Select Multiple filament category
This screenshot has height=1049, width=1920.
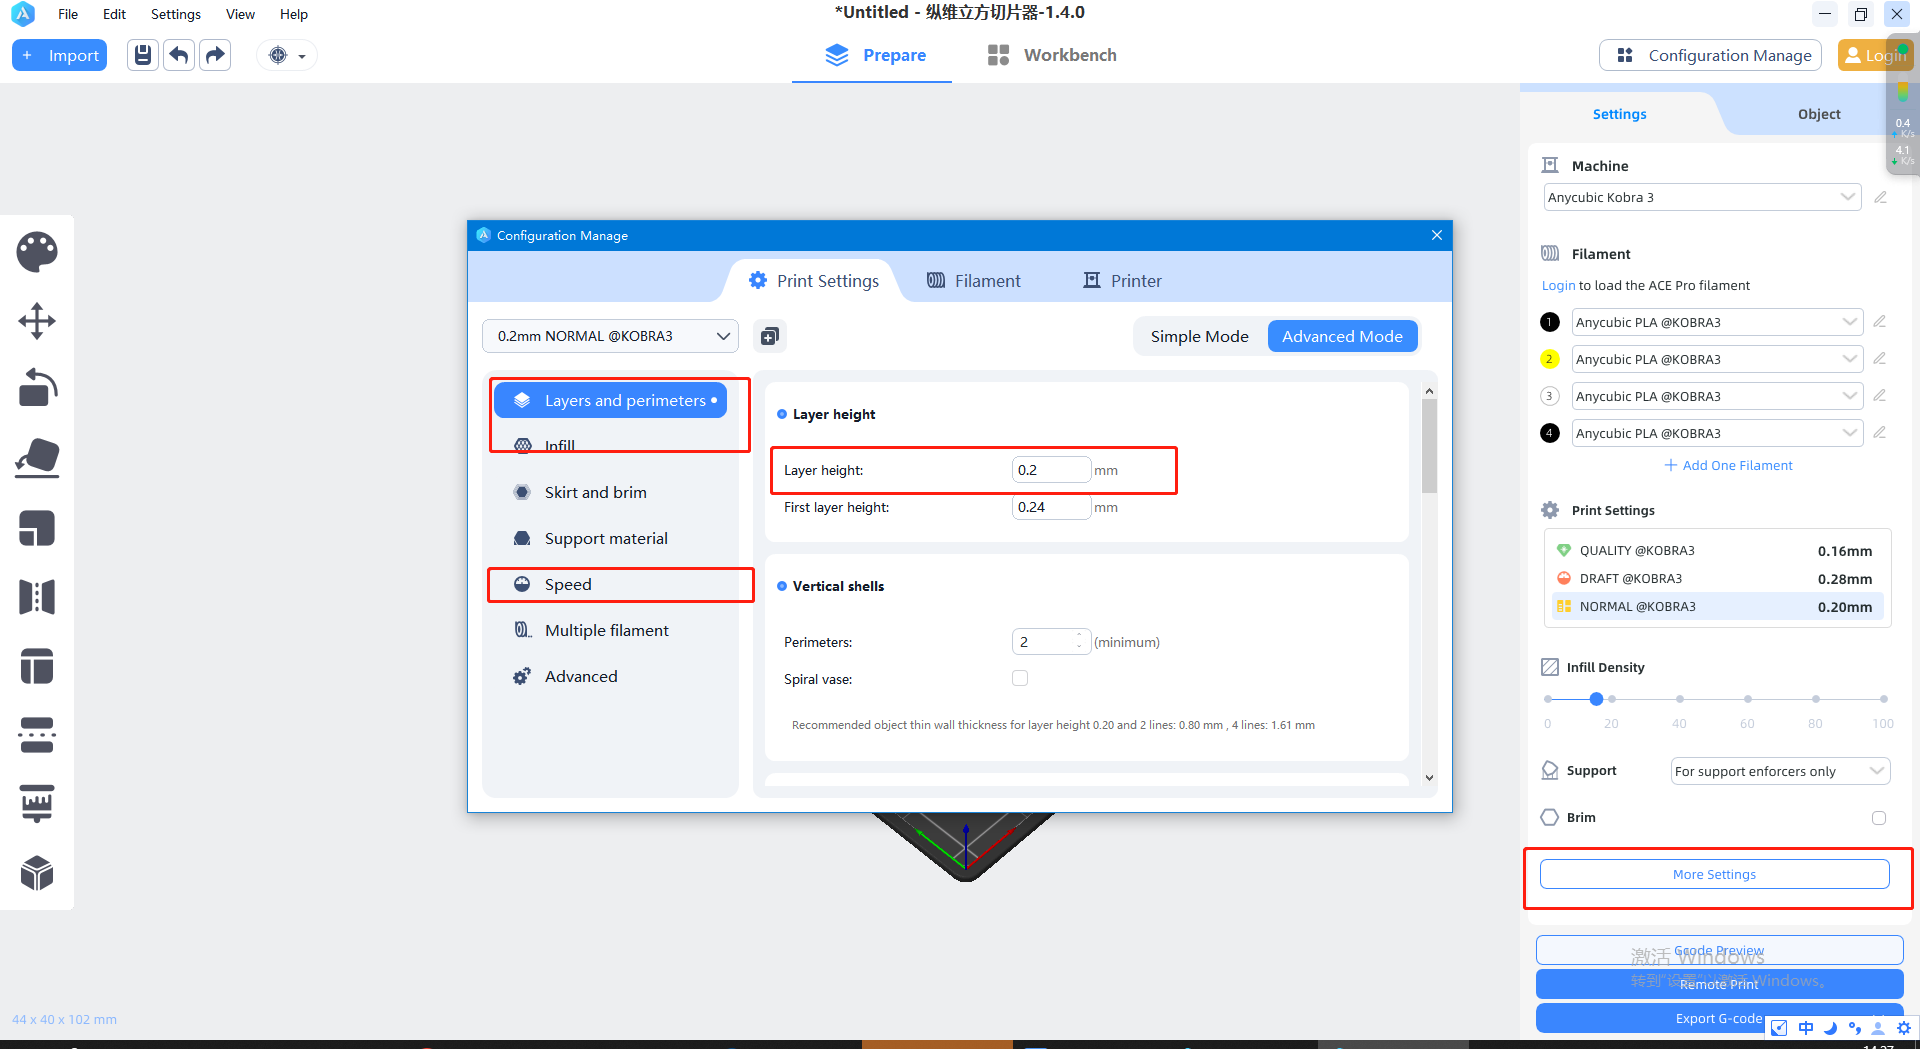pyautogui.click(x=606, y=630)
